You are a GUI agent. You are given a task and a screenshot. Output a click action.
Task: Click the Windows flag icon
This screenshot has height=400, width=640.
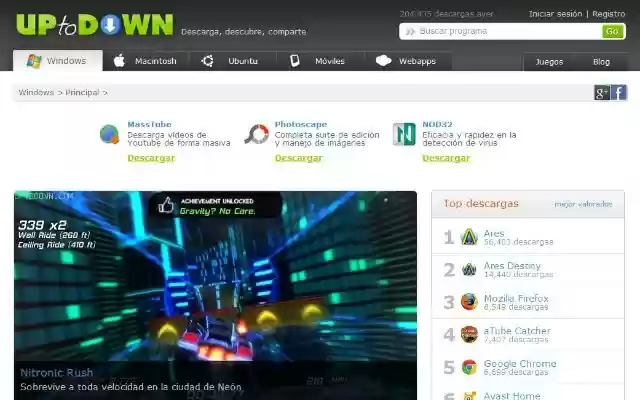click(x=34, y=61)
